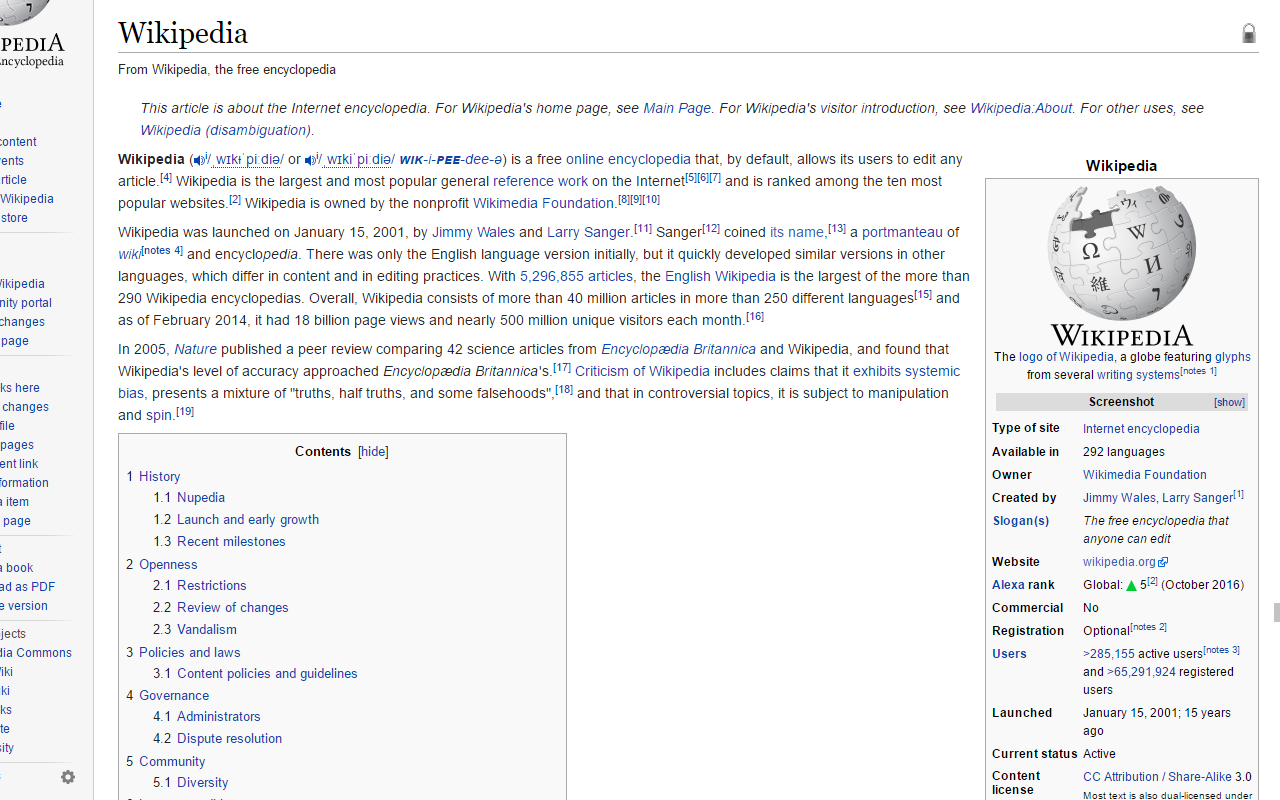The height and width of the screenshot is (800, 1280).
Task: Jump to 1.1 Nupedia in Contents
Action: (189, 497)
